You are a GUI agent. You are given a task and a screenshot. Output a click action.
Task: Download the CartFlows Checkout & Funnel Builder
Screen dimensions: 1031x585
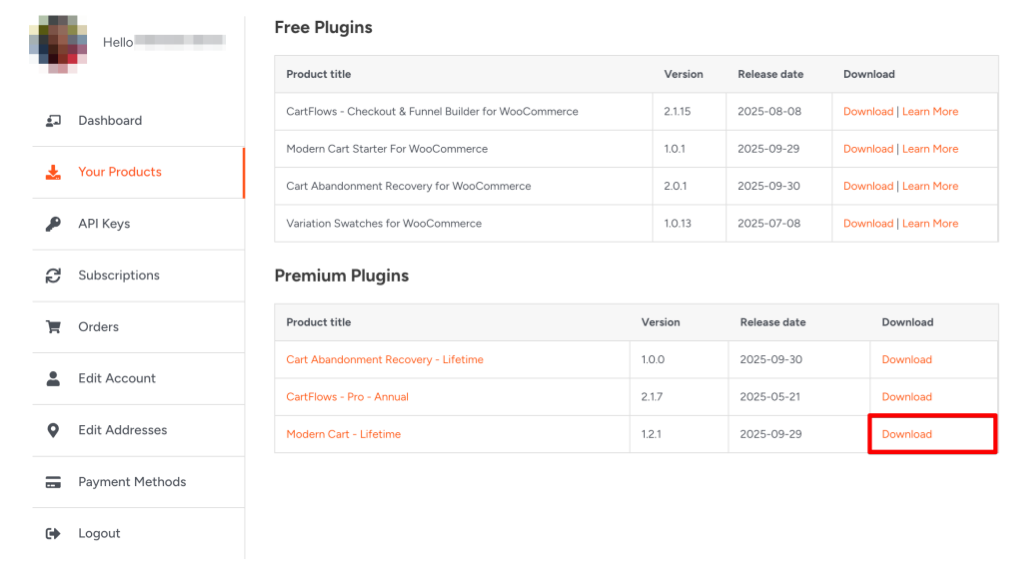(x=867, y=112)
